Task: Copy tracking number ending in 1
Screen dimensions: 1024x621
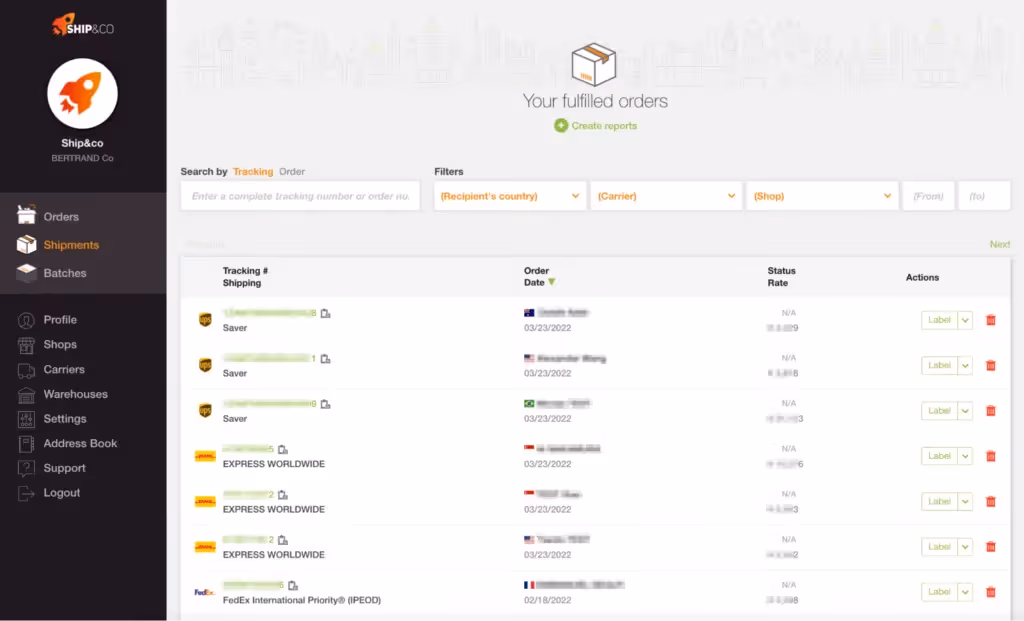Action: click(325, 358)
